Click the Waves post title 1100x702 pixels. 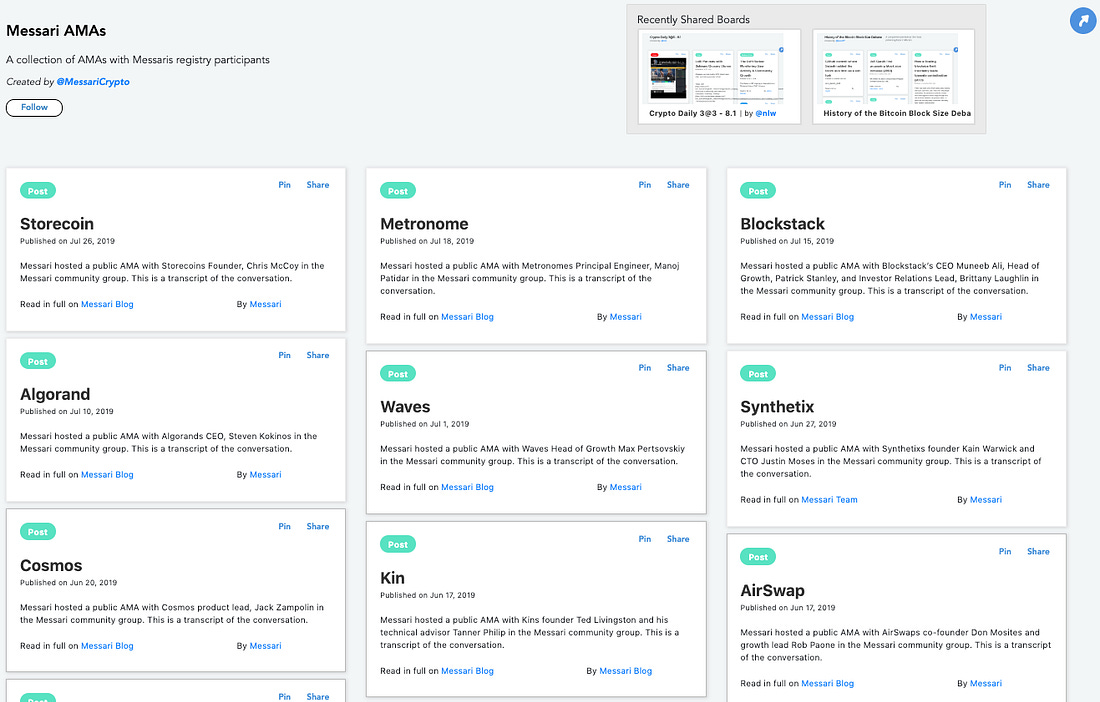(405, 407)
